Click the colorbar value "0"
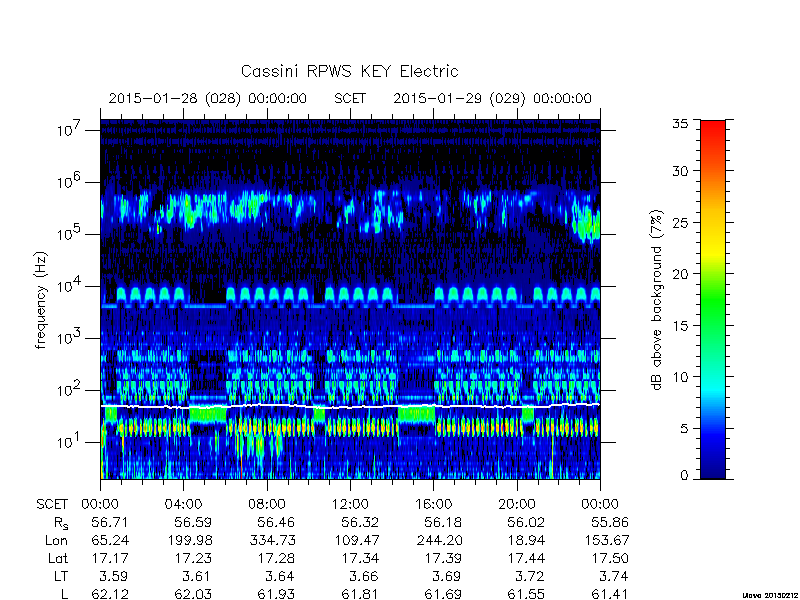Image resolution: width=800 pixels, height=600 pixels. pos(684,475)
